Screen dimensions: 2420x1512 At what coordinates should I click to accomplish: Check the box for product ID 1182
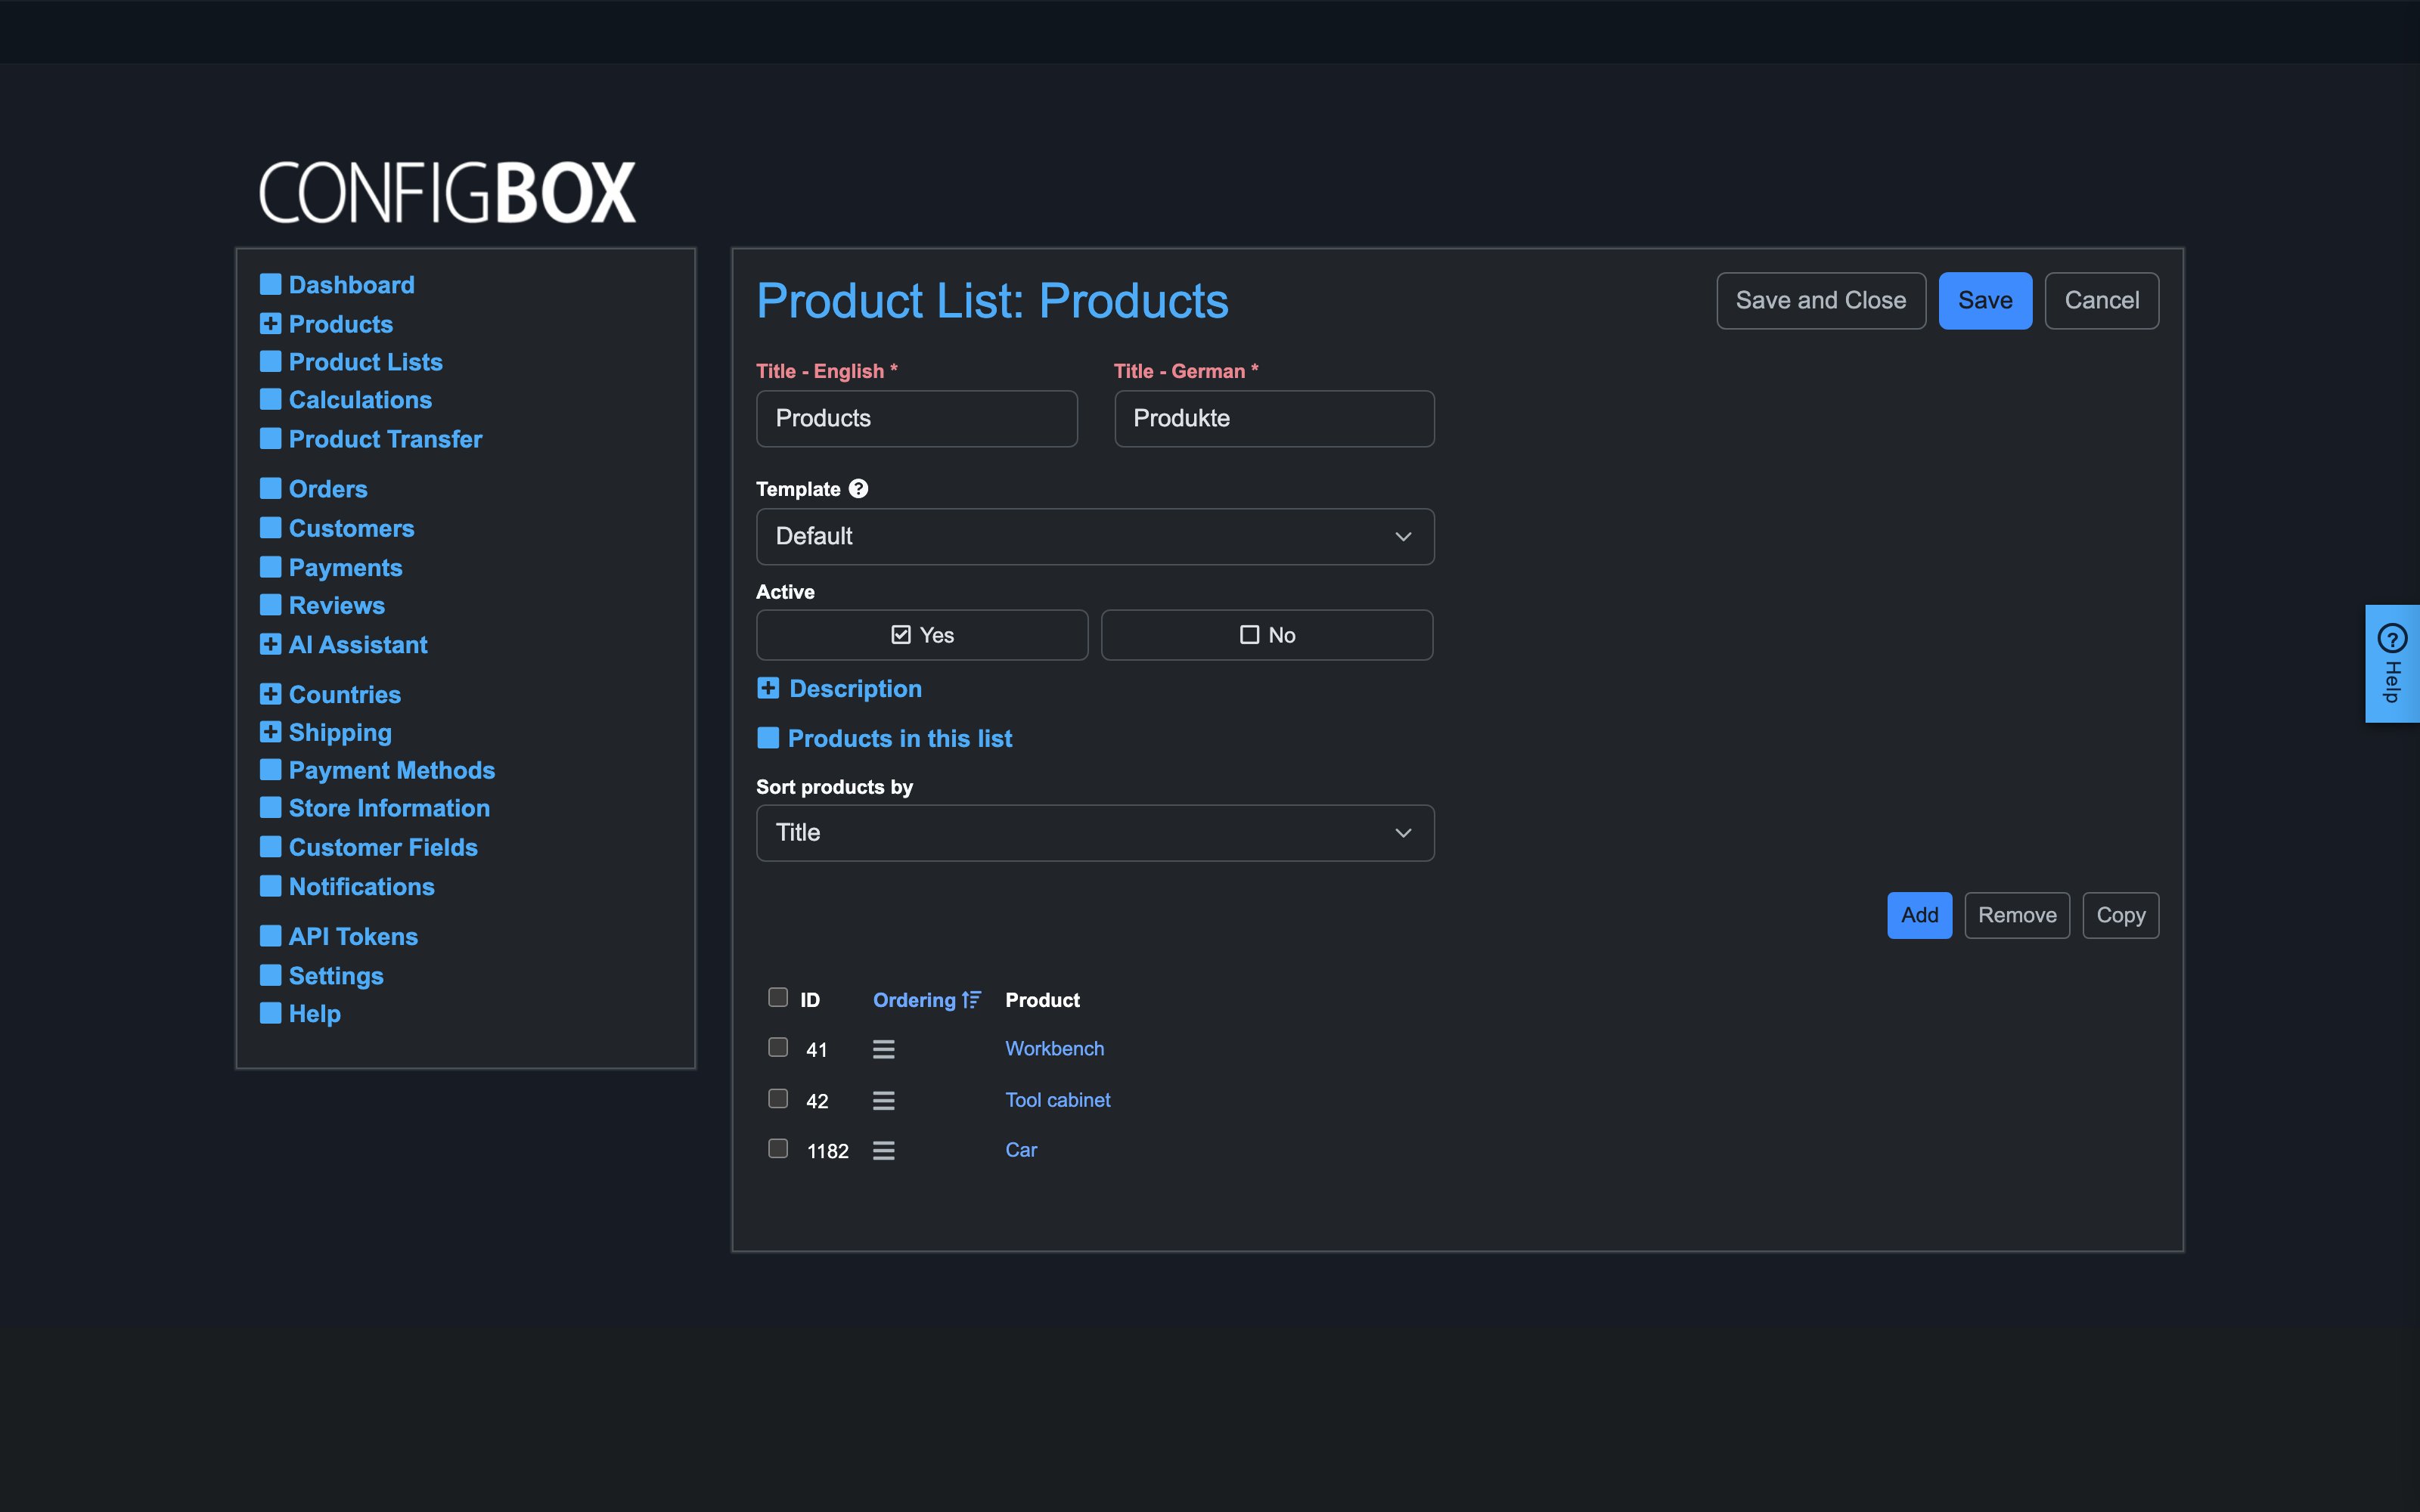coord(778,1148)
